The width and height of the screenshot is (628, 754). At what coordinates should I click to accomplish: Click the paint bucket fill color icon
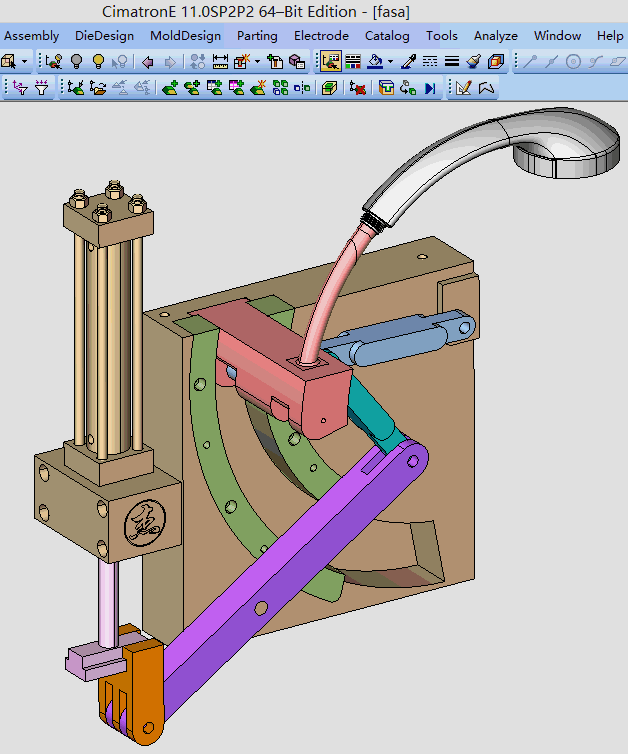(x=374, y=62)
